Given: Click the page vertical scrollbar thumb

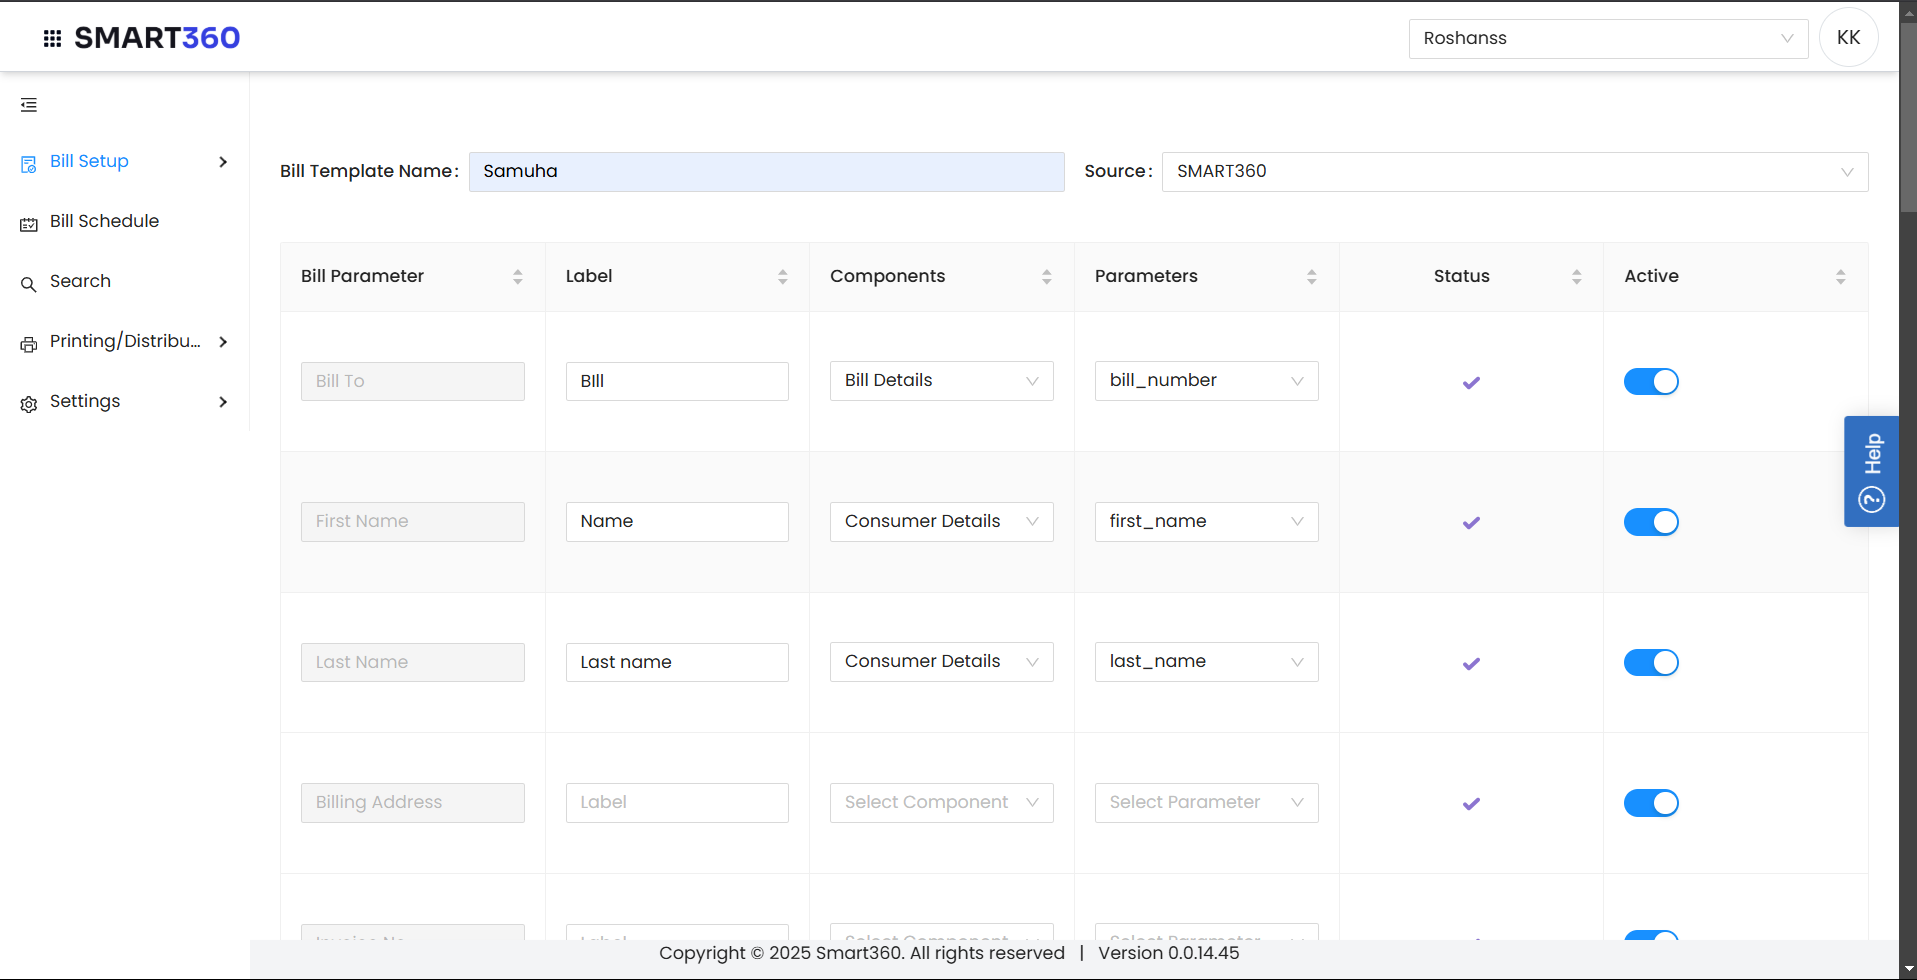Looking at the screenshot, I should 1908,118.
